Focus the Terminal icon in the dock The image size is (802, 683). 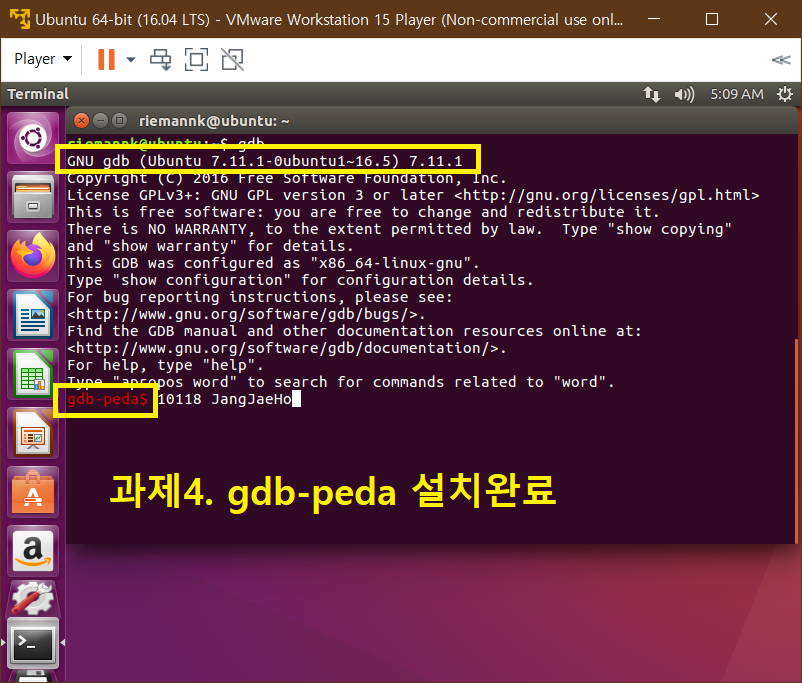[x=33, y=643]
